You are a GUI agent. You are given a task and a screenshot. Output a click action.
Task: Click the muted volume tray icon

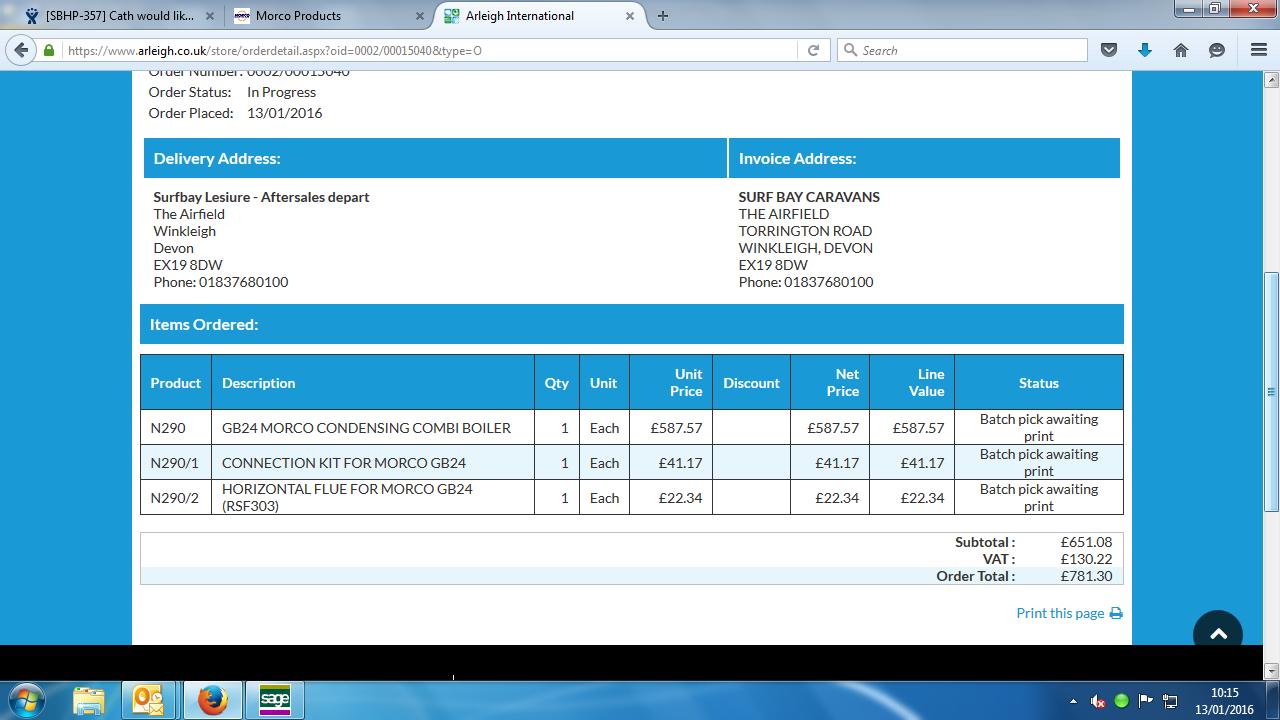point(1097,701)
